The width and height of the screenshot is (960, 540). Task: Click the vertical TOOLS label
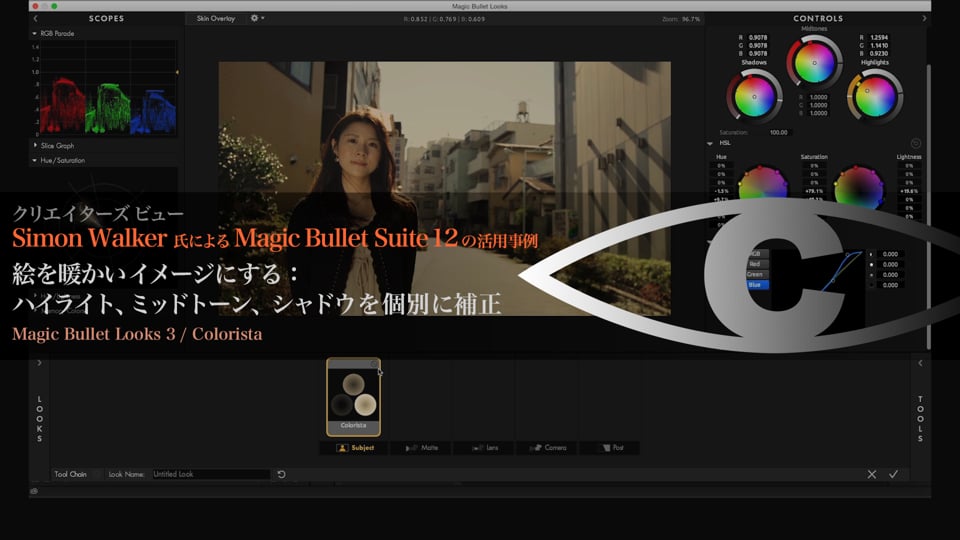click(920, 419)
